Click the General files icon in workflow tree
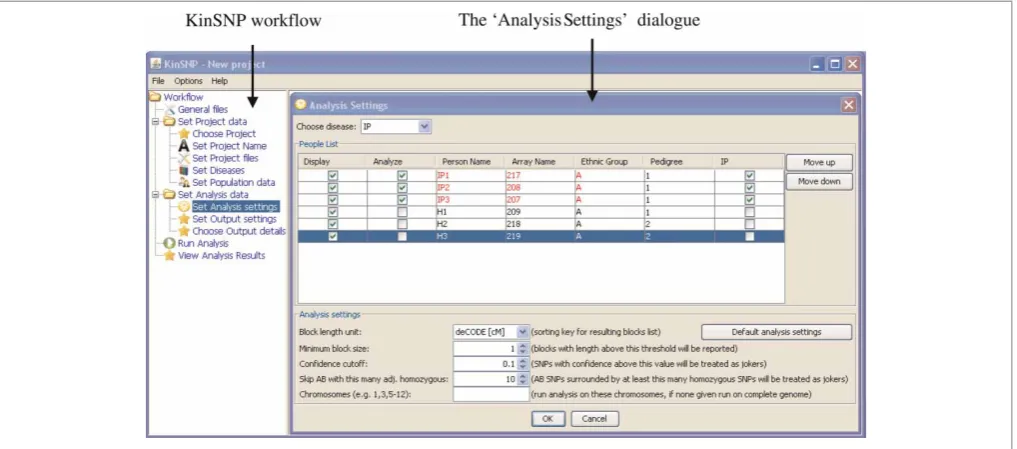 click(170, 110)
